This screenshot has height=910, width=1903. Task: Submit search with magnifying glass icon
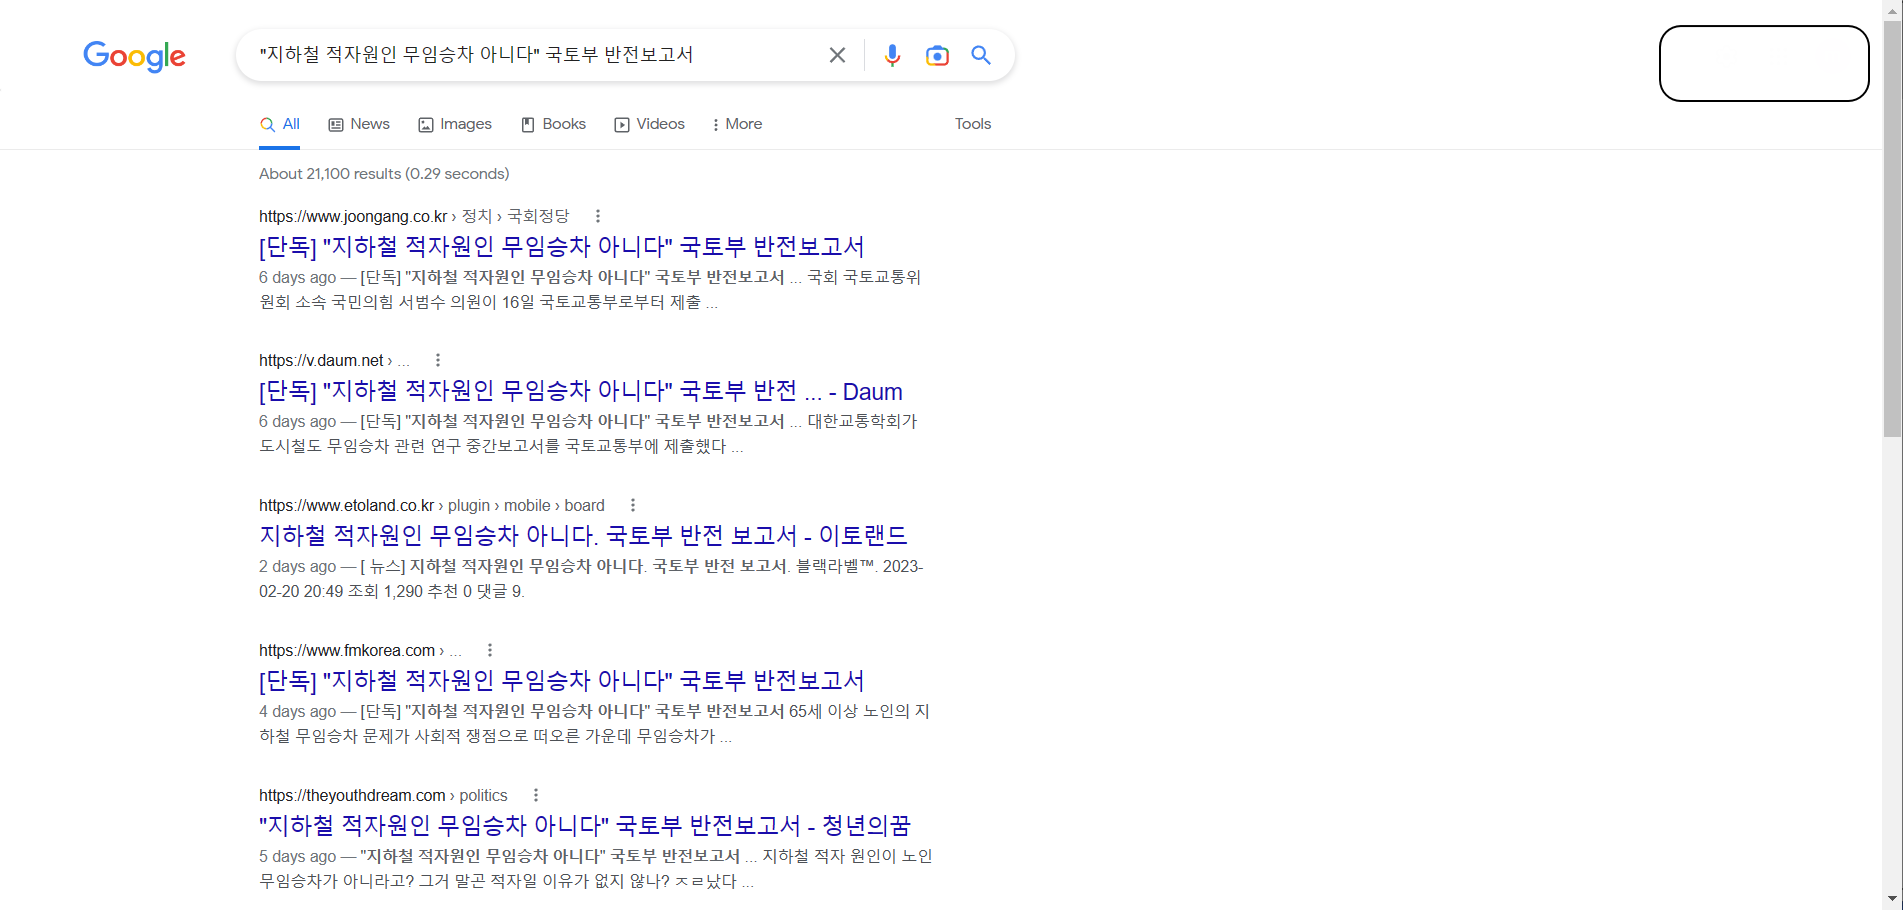[x=981, y=55]
